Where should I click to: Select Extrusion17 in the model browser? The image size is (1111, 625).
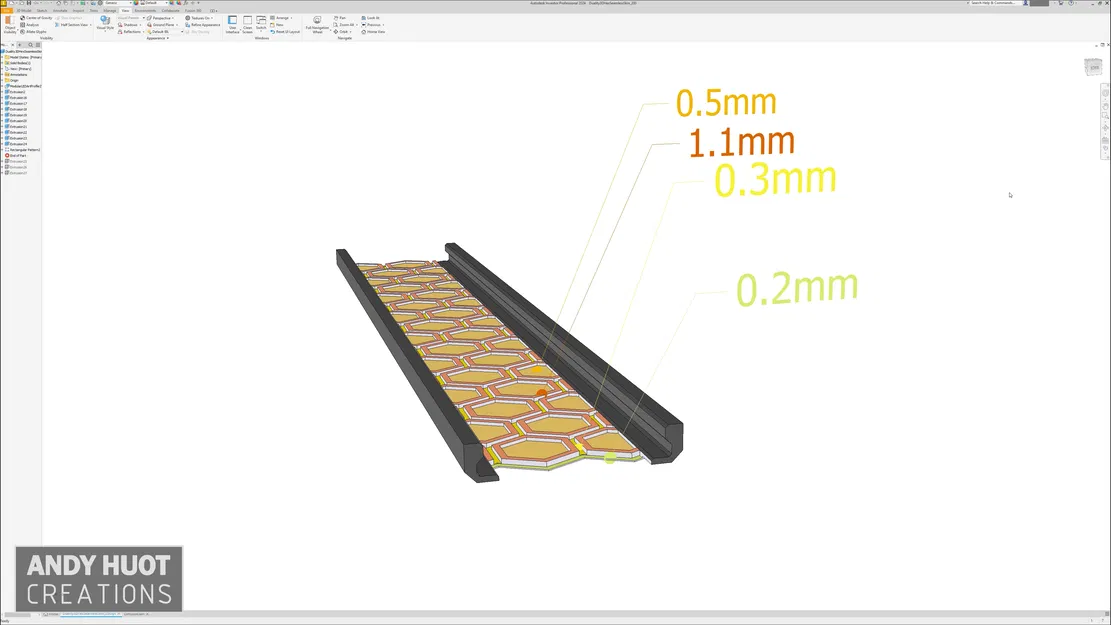(x=16, y=103)
